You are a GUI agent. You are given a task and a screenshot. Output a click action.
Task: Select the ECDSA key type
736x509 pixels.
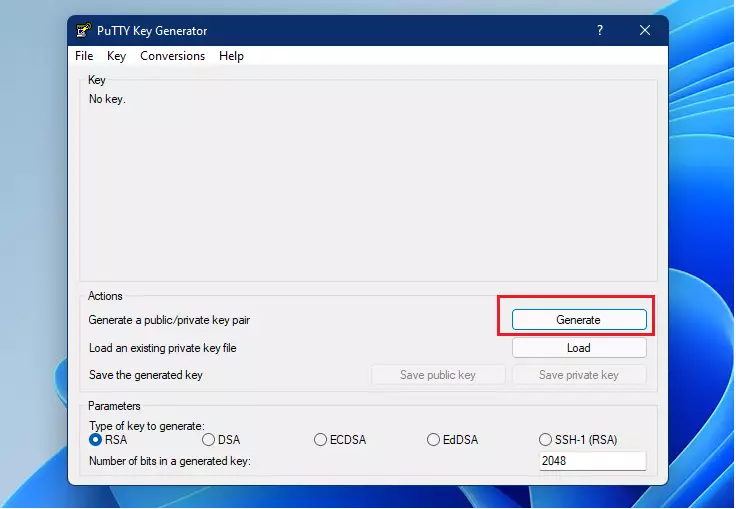pos(340,440)
